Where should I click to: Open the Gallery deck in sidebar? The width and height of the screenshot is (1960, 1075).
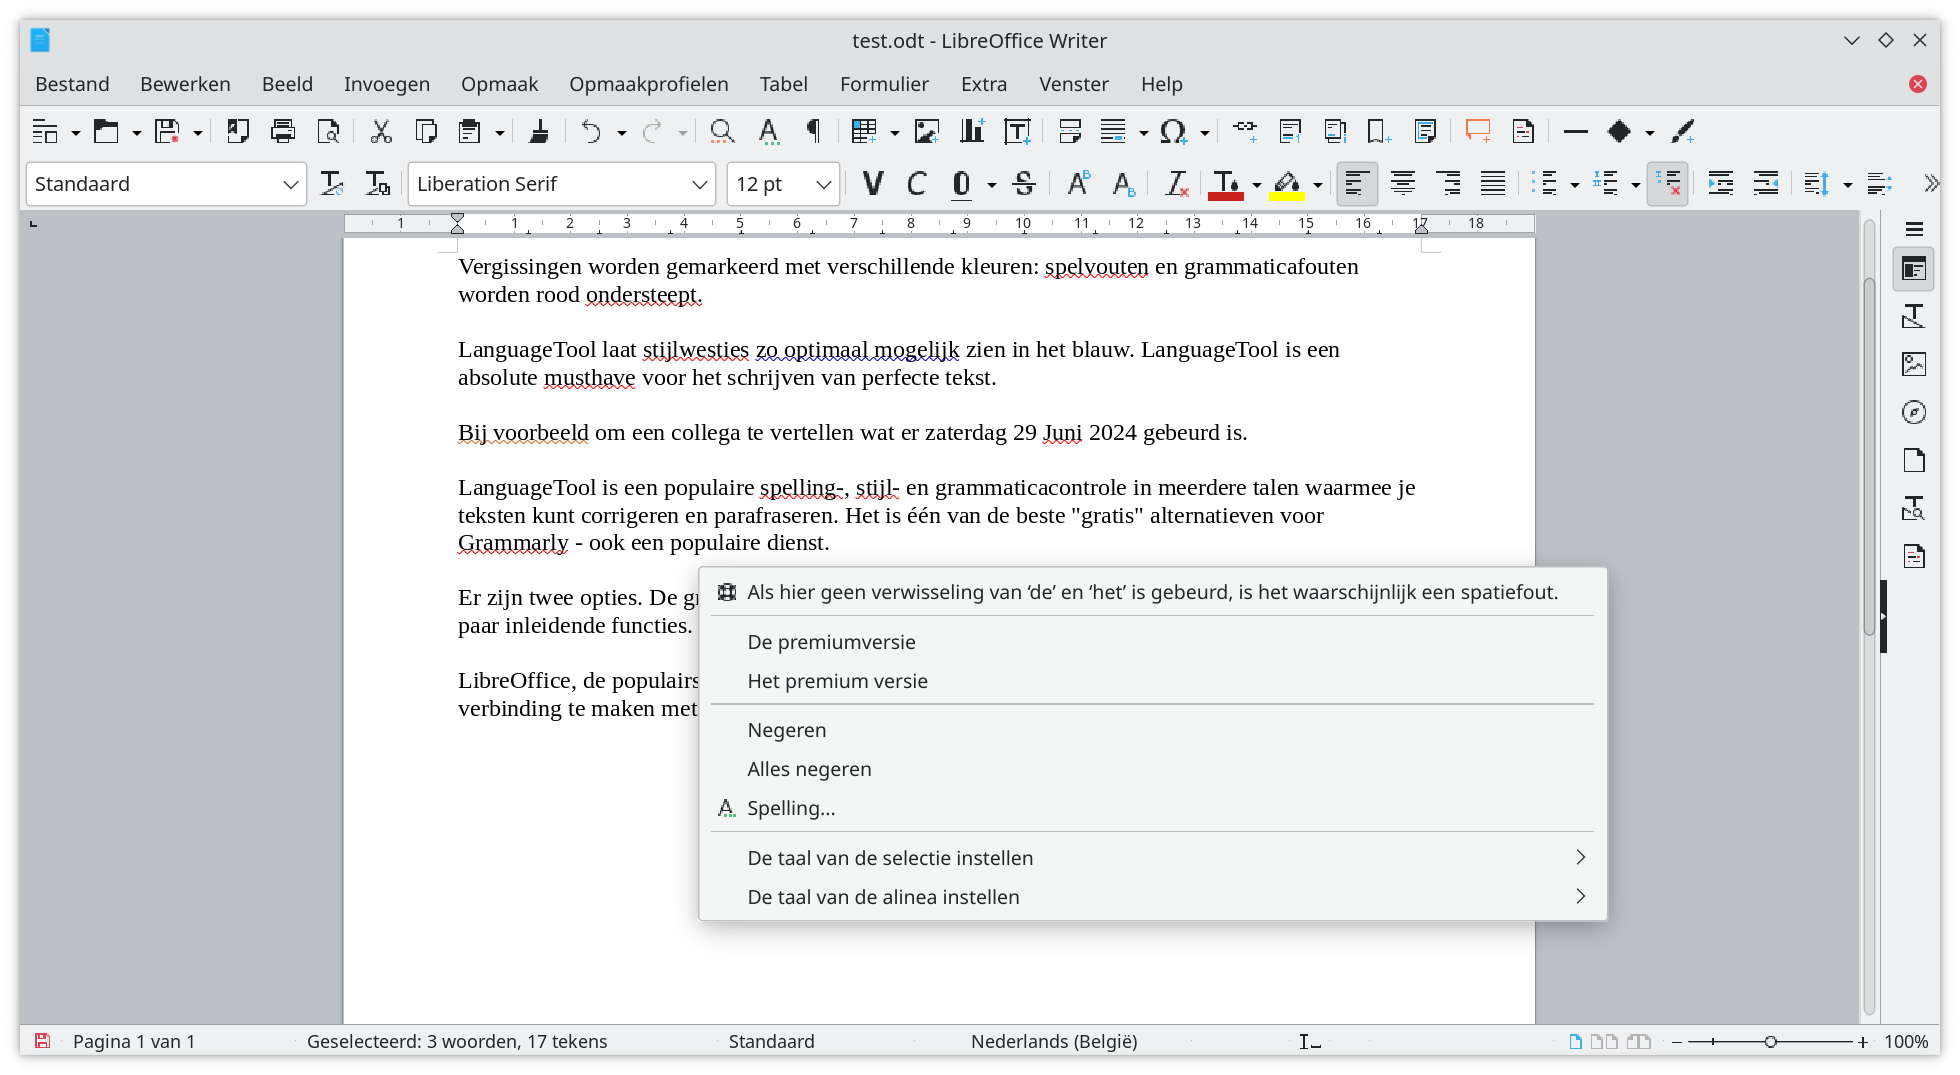tap(1914, 364)
